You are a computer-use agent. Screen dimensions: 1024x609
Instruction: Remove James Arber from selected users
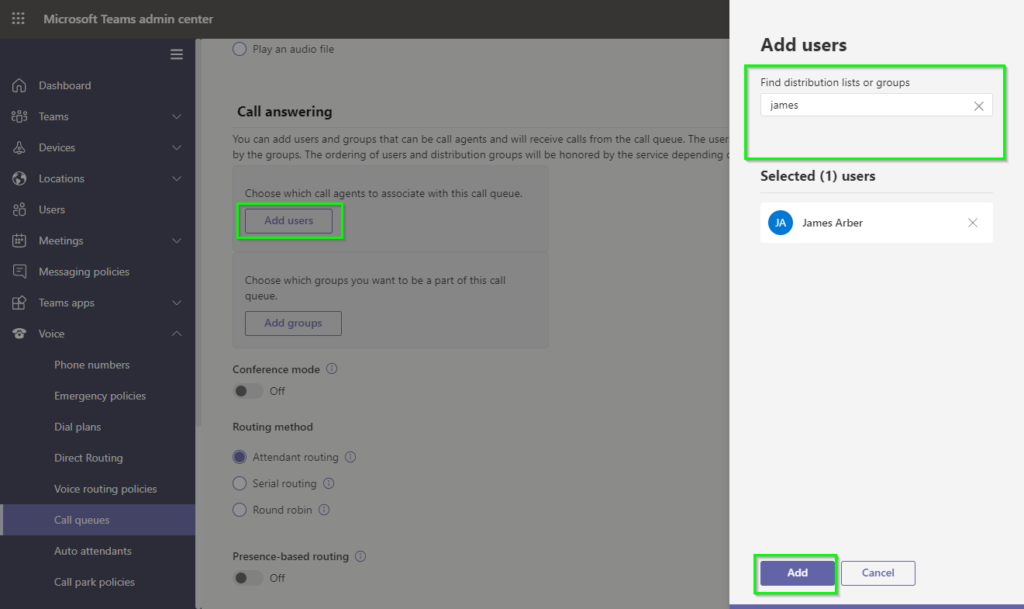point(972,223)
